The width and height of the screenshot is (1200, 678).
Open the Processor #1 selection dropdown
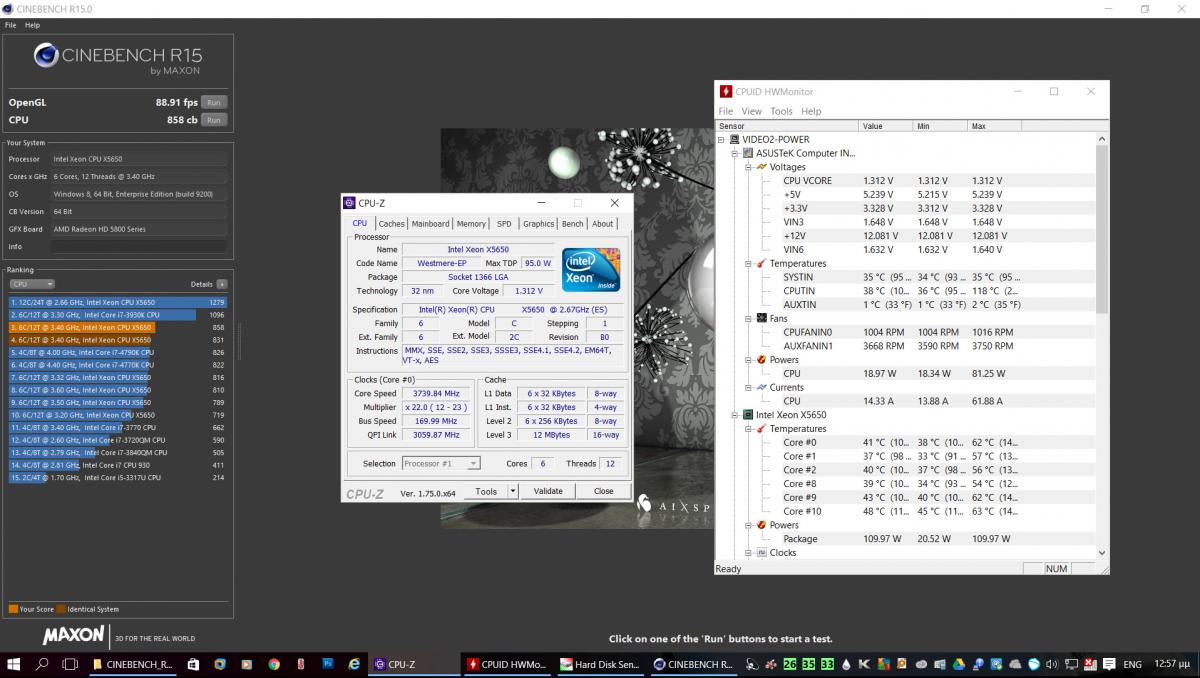441,463
